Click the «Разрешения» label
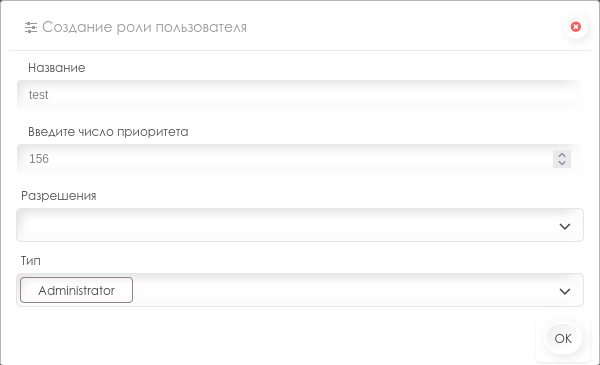Viewport: 600px width, 365px height. coord(59,196)
